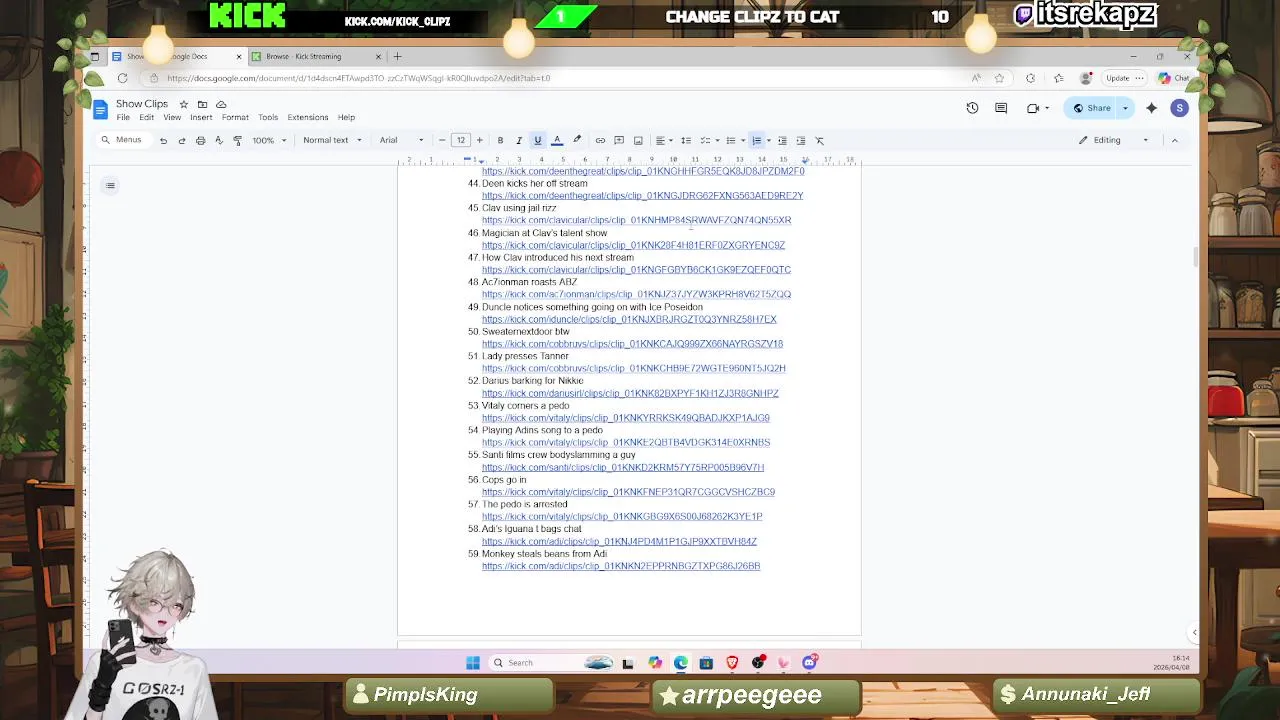This screenshot has width=1280, height=720.
Task: Undo the last edit
Action: click(163, 140)
